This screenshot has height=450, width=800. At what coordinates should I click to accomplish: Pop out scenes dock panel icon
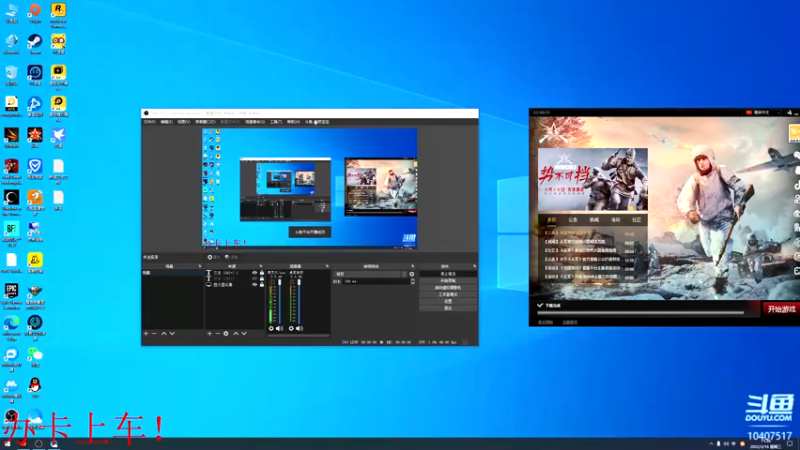tap(199, 266)
